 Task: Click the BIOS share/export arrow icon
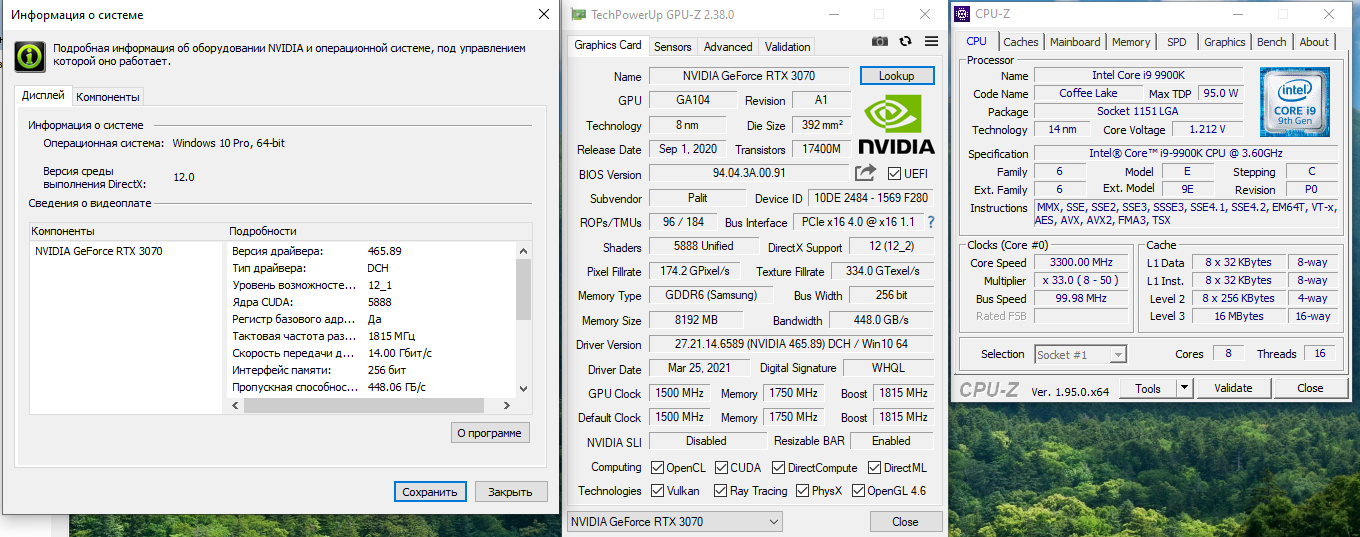865,173
